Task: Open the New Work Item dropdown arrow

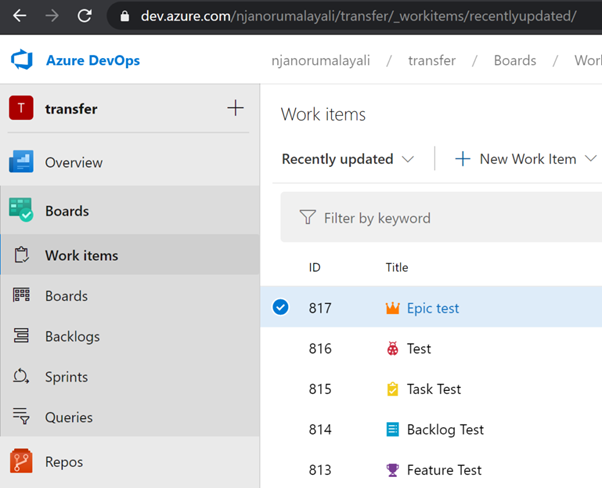Action: (590, 159)
